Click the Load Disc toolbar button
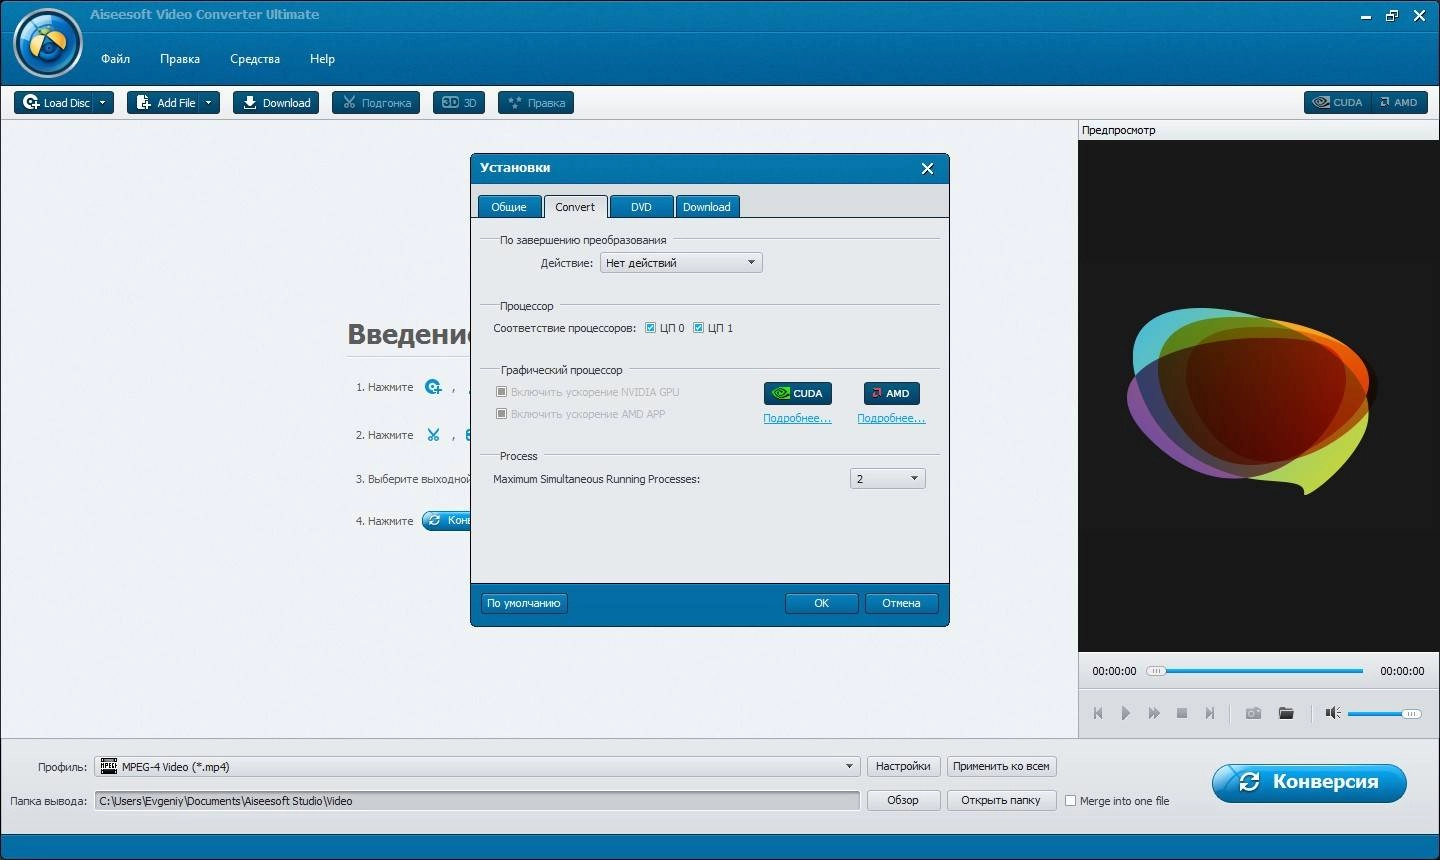This screenshot has height=860, width=1440. [56, 102]
